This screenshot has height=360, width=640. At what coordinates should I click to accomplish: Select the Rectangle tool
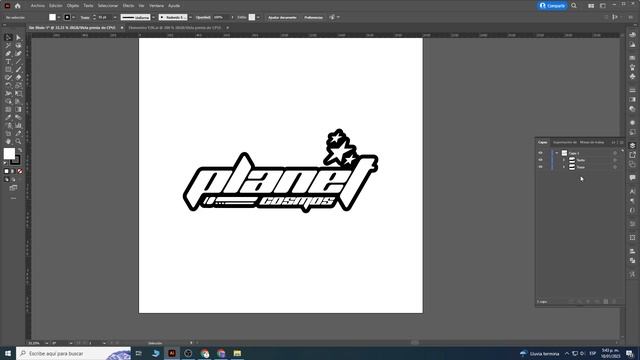pyautogui.click(x=8, y=69)
